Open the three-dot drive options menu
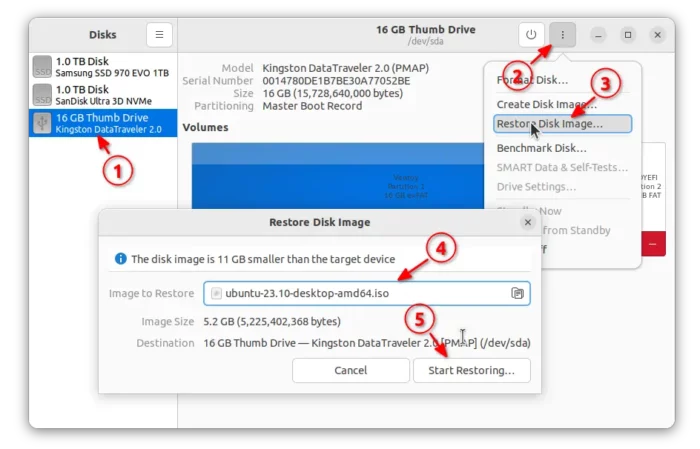Image resolution: width=700 pixels, height=449 pixels. [562, 35]
